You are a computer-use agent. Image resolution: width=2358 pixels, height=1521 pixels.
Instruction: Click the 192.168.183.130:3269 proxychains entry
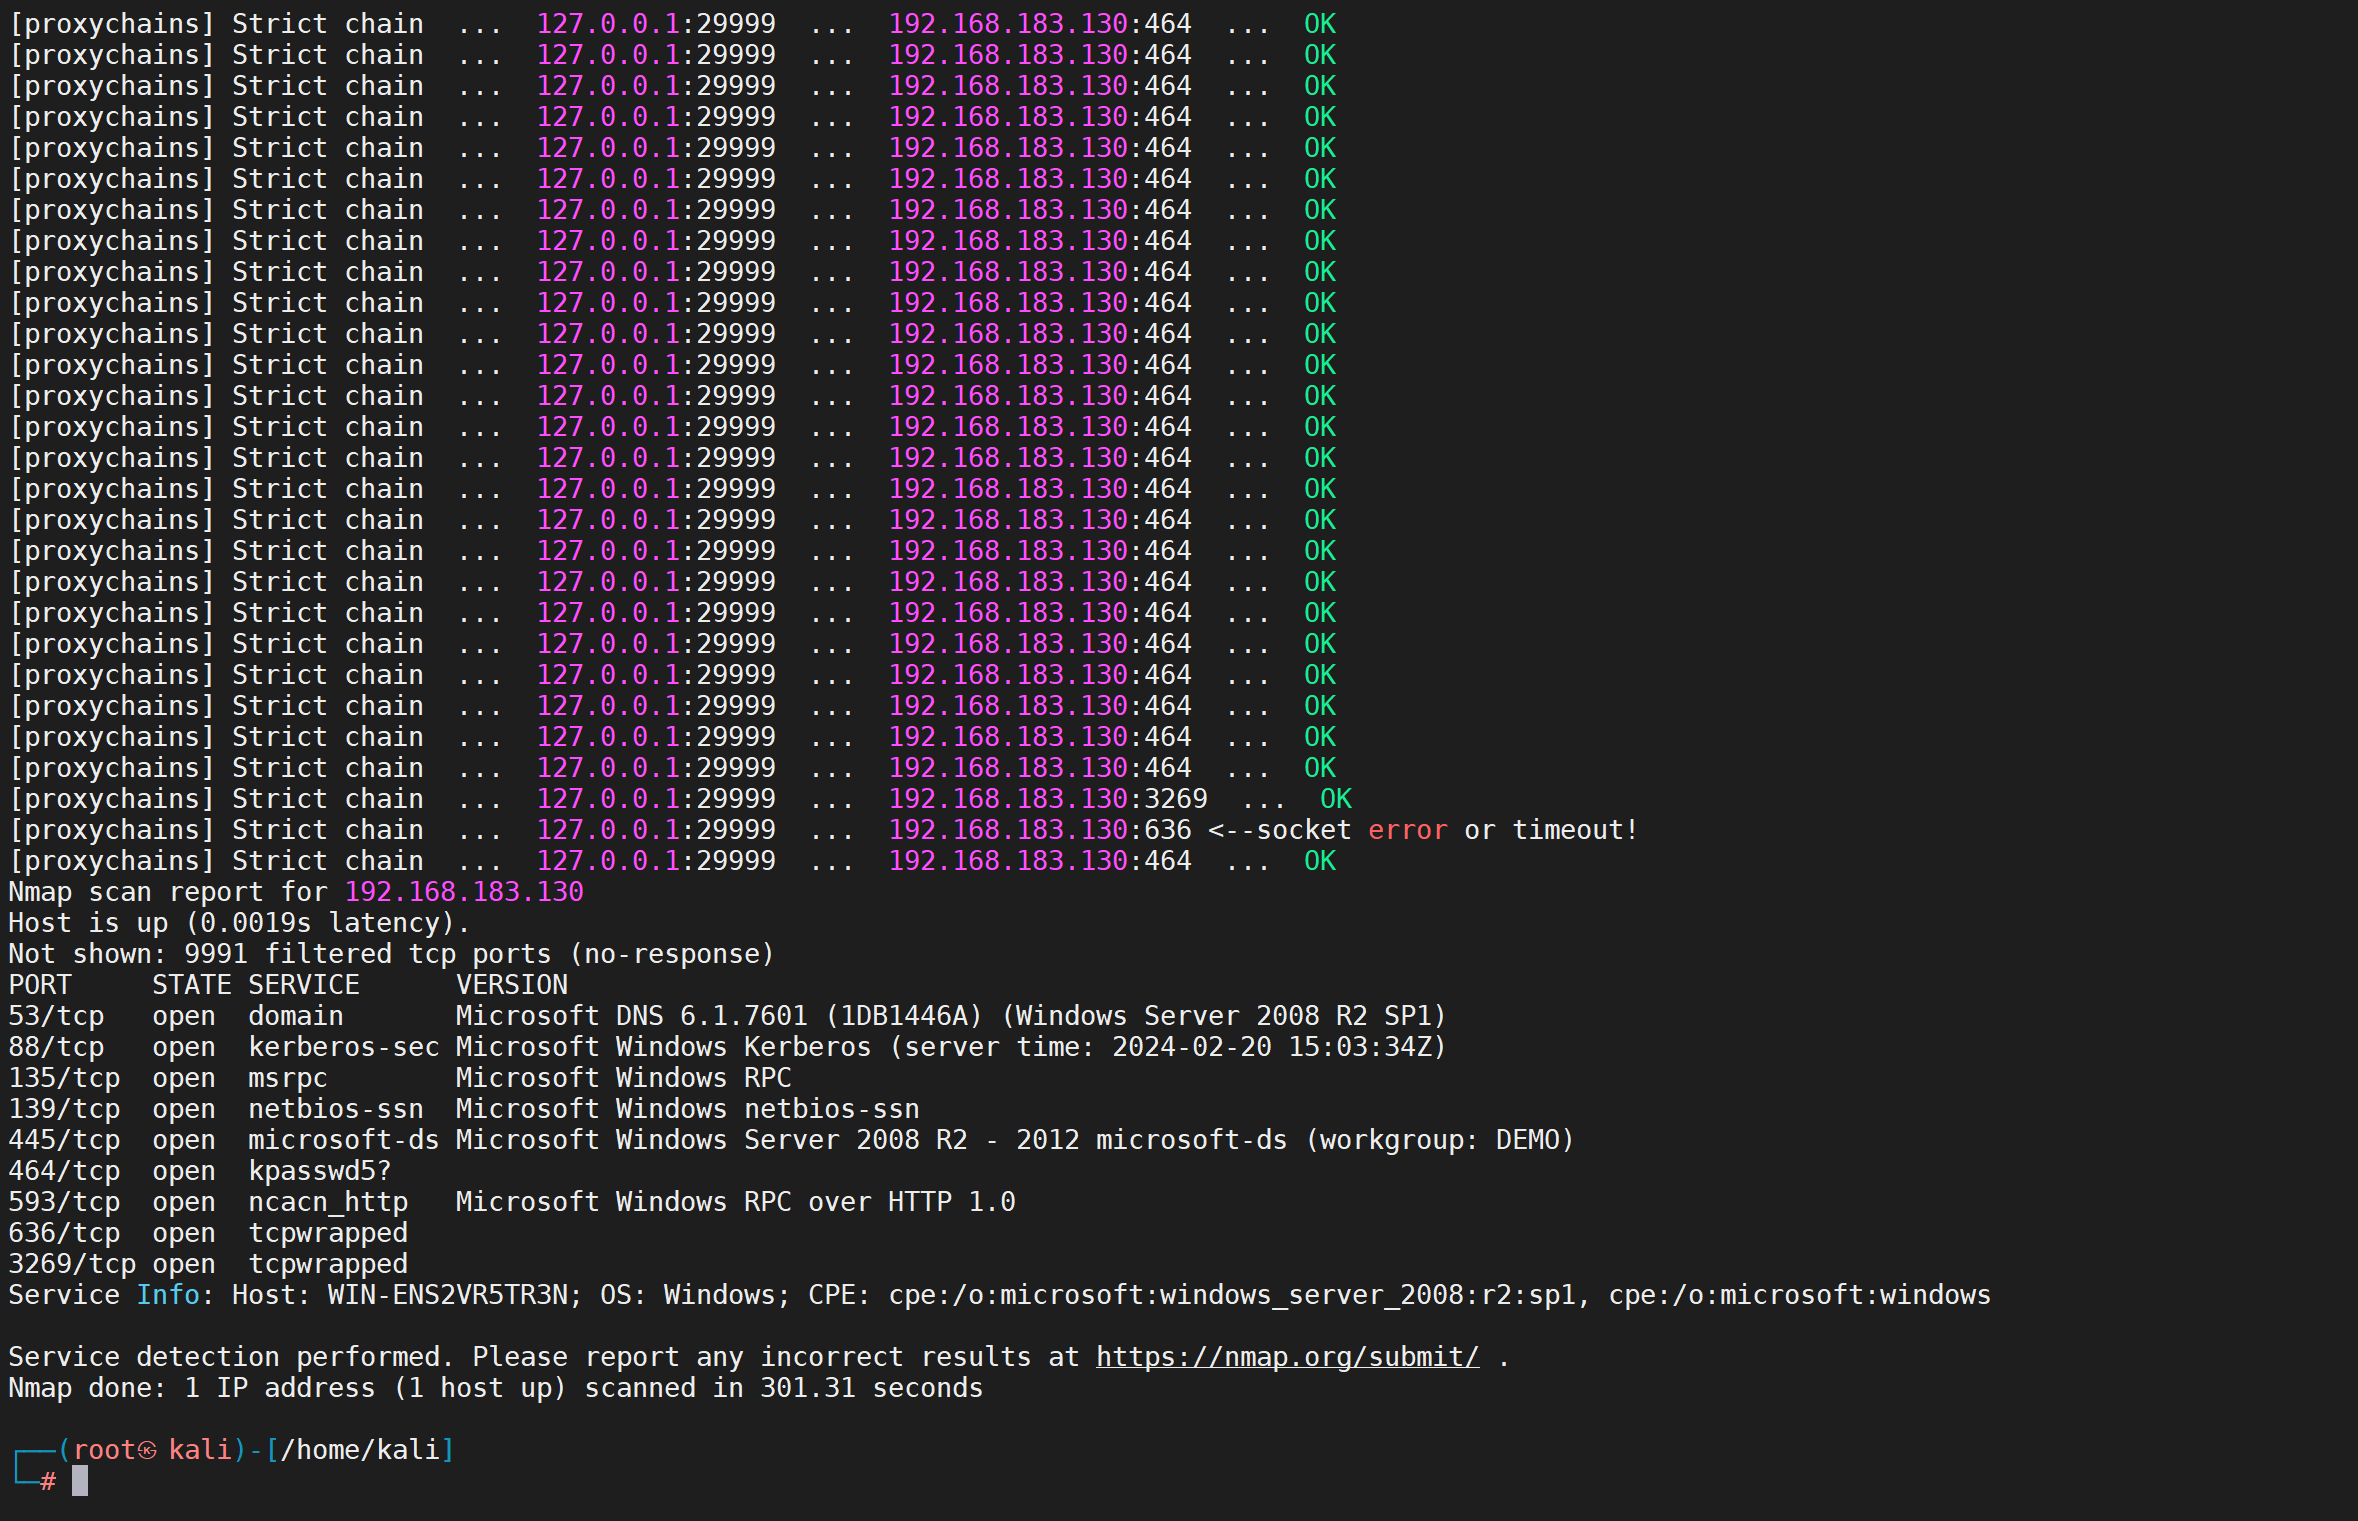(1047, 799)
